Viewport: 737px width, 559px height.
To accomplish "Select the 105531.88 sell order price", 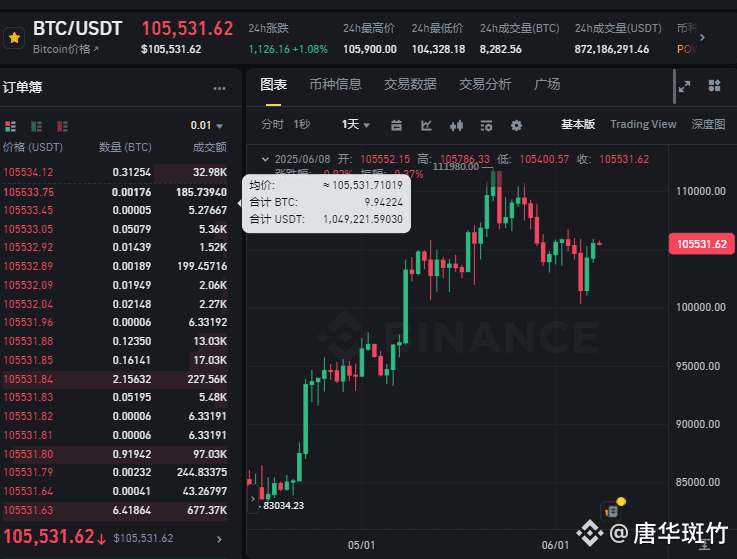I will click(28, 341).
